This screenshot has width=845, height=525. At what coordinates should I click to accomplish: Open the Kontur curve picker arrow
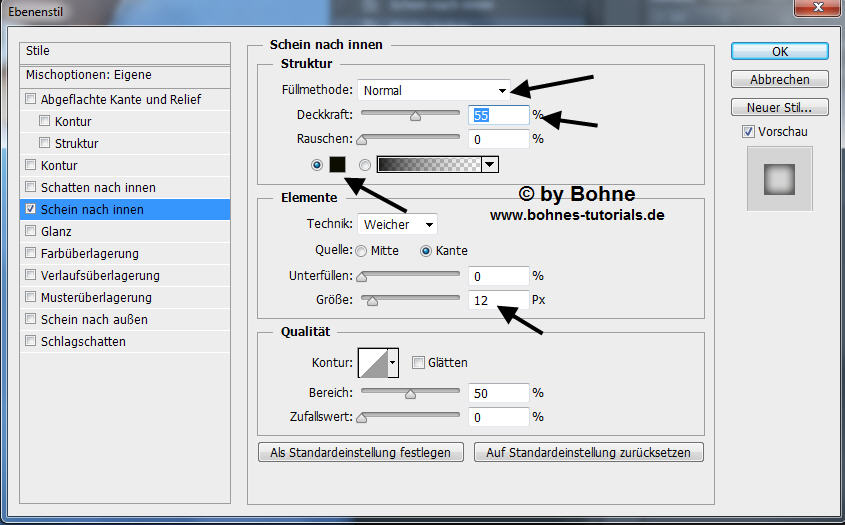click(393, 363)
